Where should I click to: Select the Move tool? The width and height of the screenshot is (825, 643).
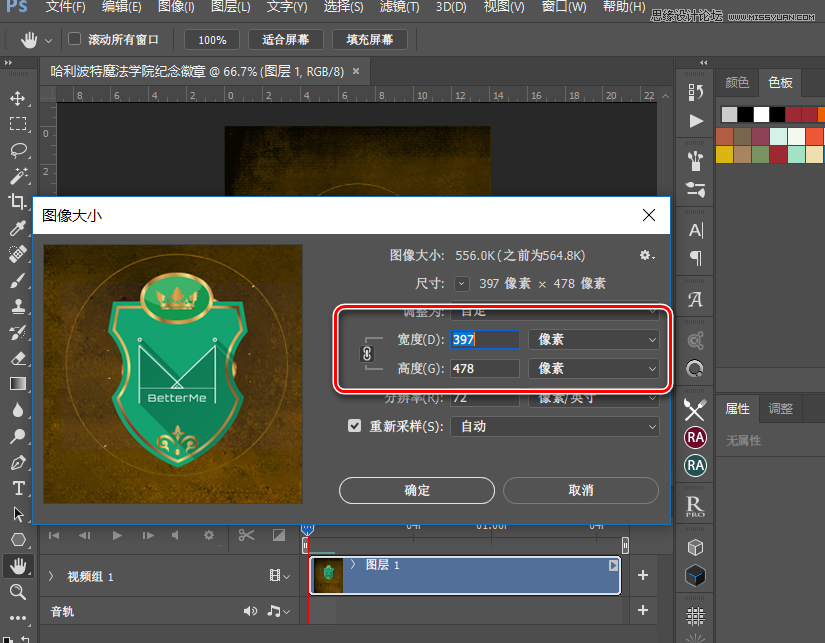(x=18, y=99)
